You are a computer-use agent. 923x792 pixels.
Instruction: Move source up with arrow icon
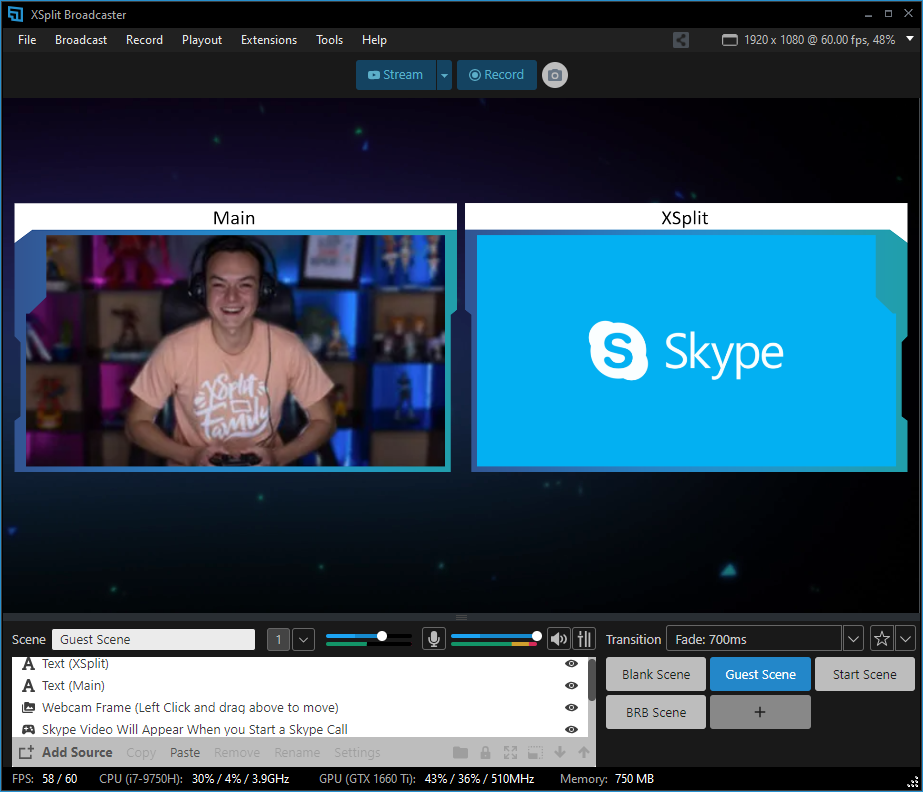pos(583,752)
